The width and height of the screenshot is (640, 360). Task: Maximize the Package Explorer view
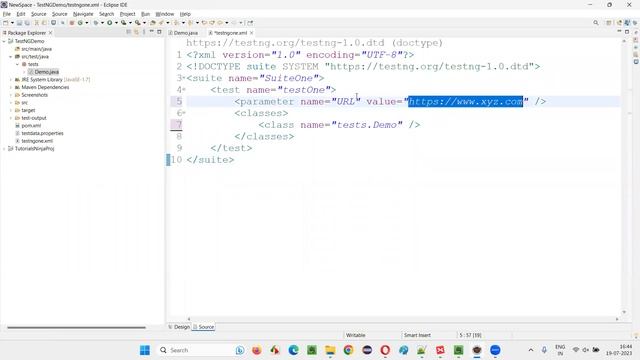[x=159, y=32]
